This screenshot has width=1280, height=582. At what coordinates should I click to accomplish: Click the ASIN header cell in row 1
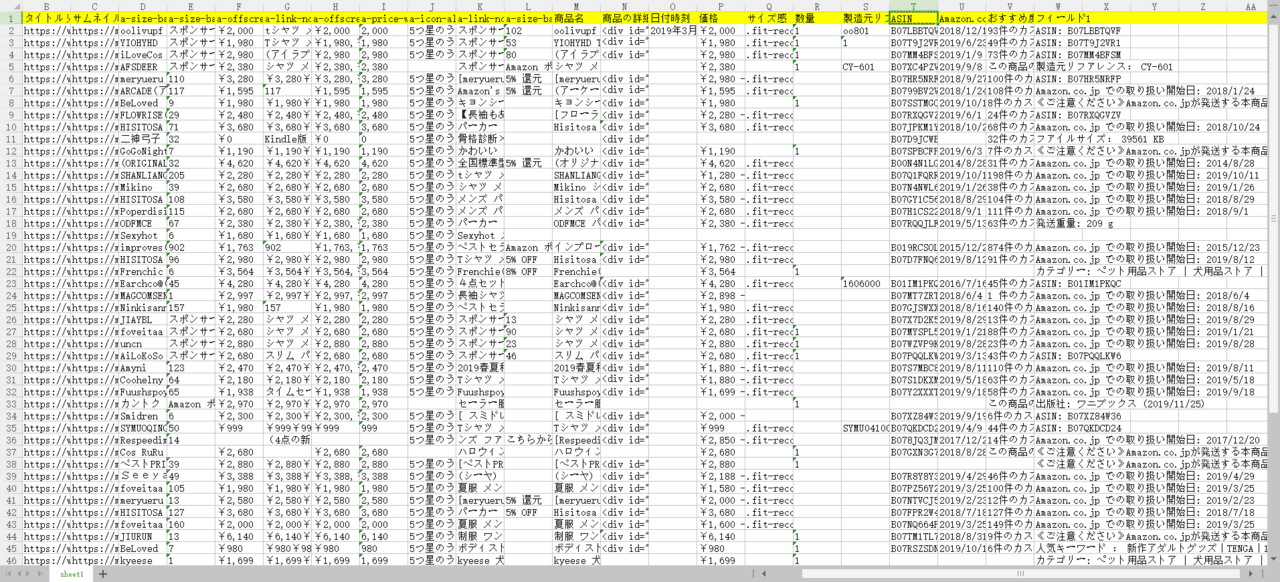[x=914, y=18]
